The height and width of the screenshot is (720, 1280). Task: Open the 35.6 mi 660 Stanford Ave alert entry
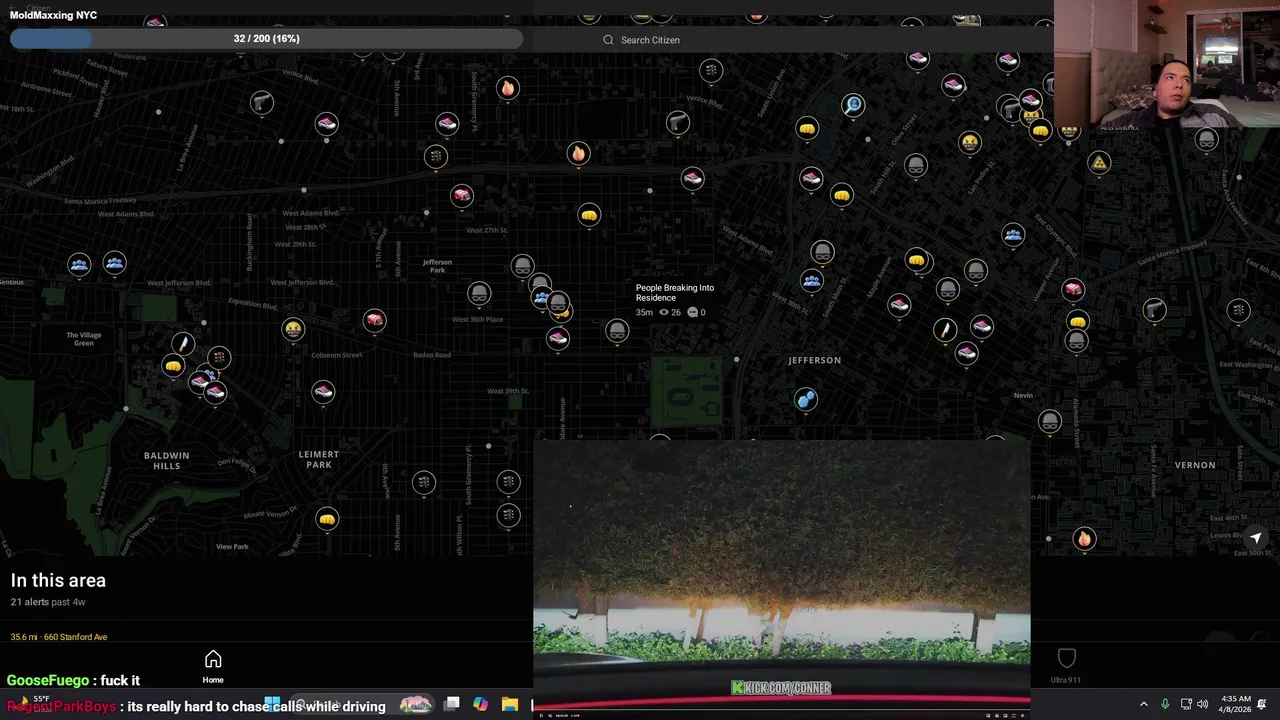59,637
